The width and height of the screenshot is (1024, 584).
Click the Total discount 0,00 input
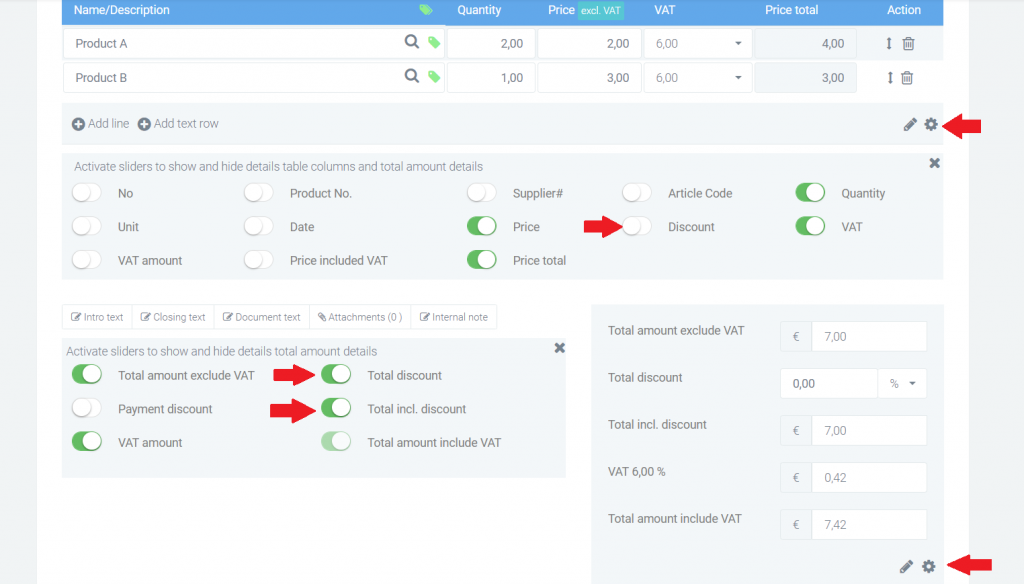829,383
